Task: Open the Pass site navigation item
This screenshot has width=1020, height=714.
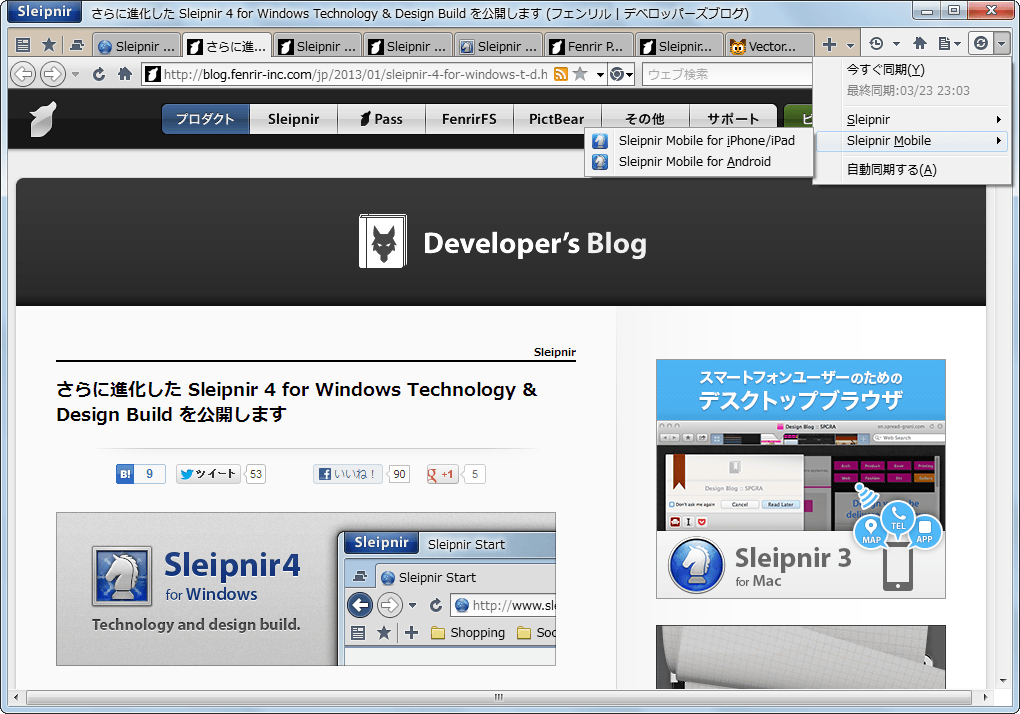Action: (x=381, y=119)
